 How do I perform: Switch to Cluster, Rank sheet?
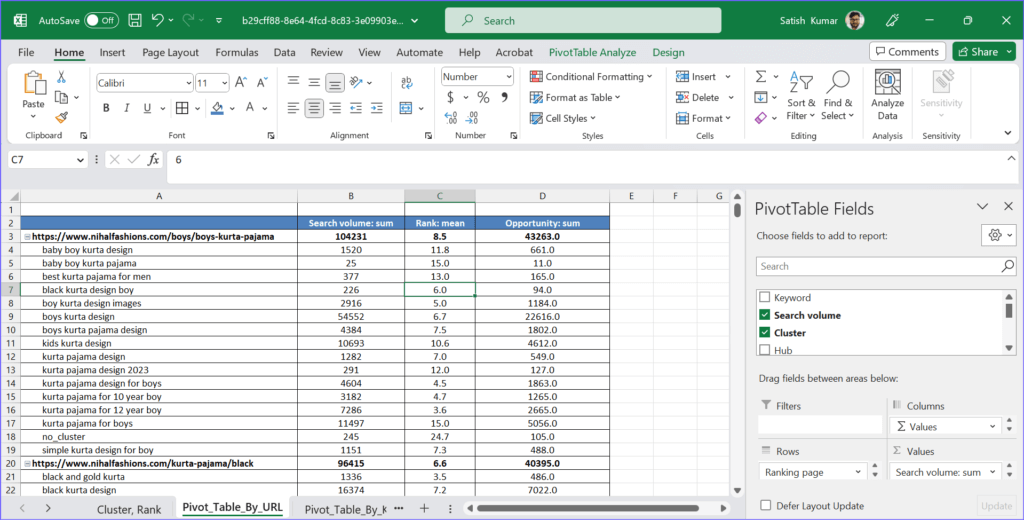pyautogui.click(x=129, y=510)
